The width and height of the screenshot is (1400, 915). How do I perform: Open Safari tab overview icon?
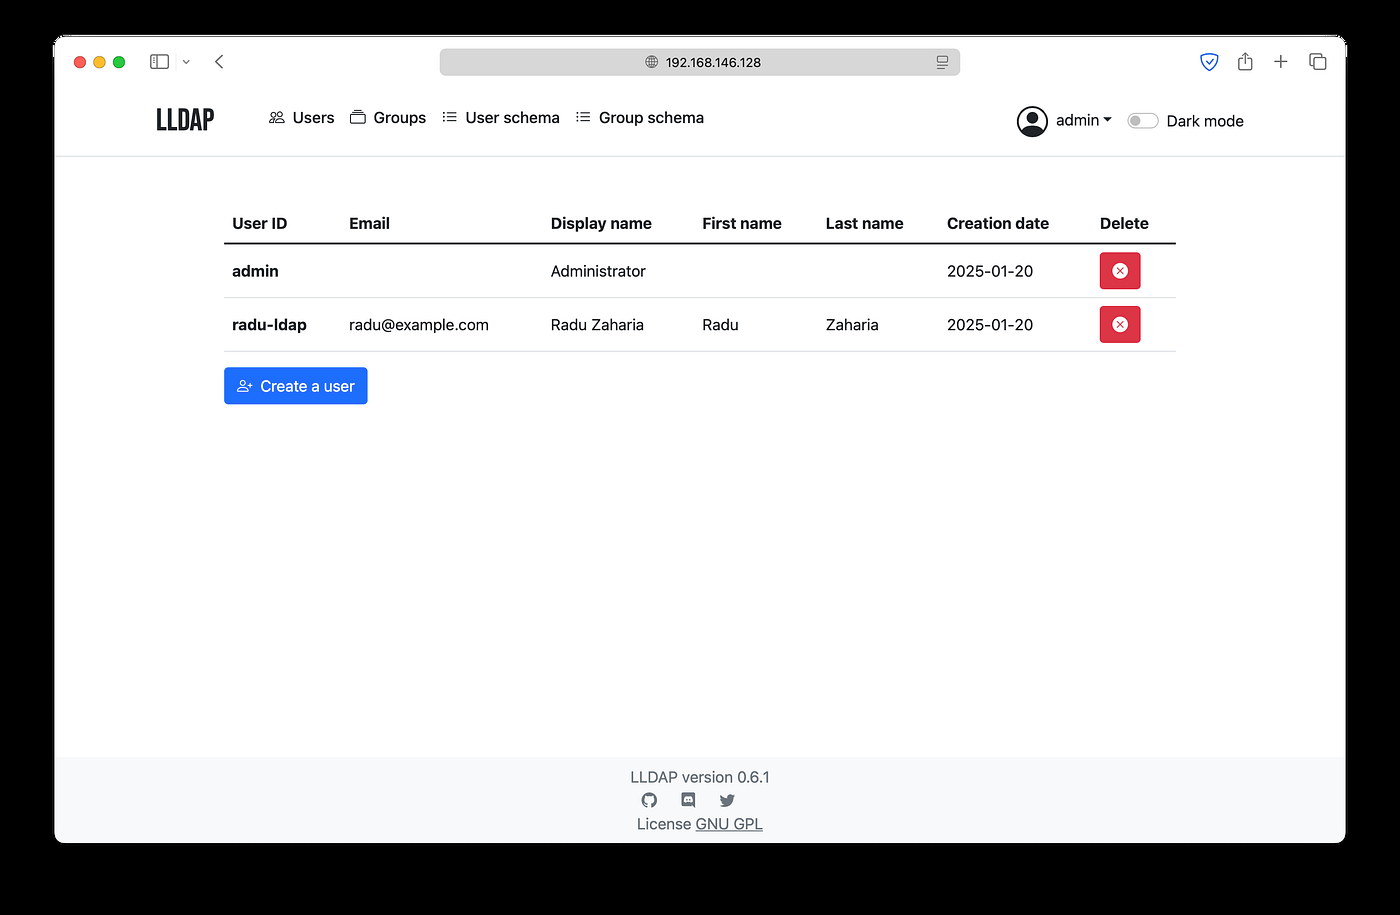(x=1318, y=62)
